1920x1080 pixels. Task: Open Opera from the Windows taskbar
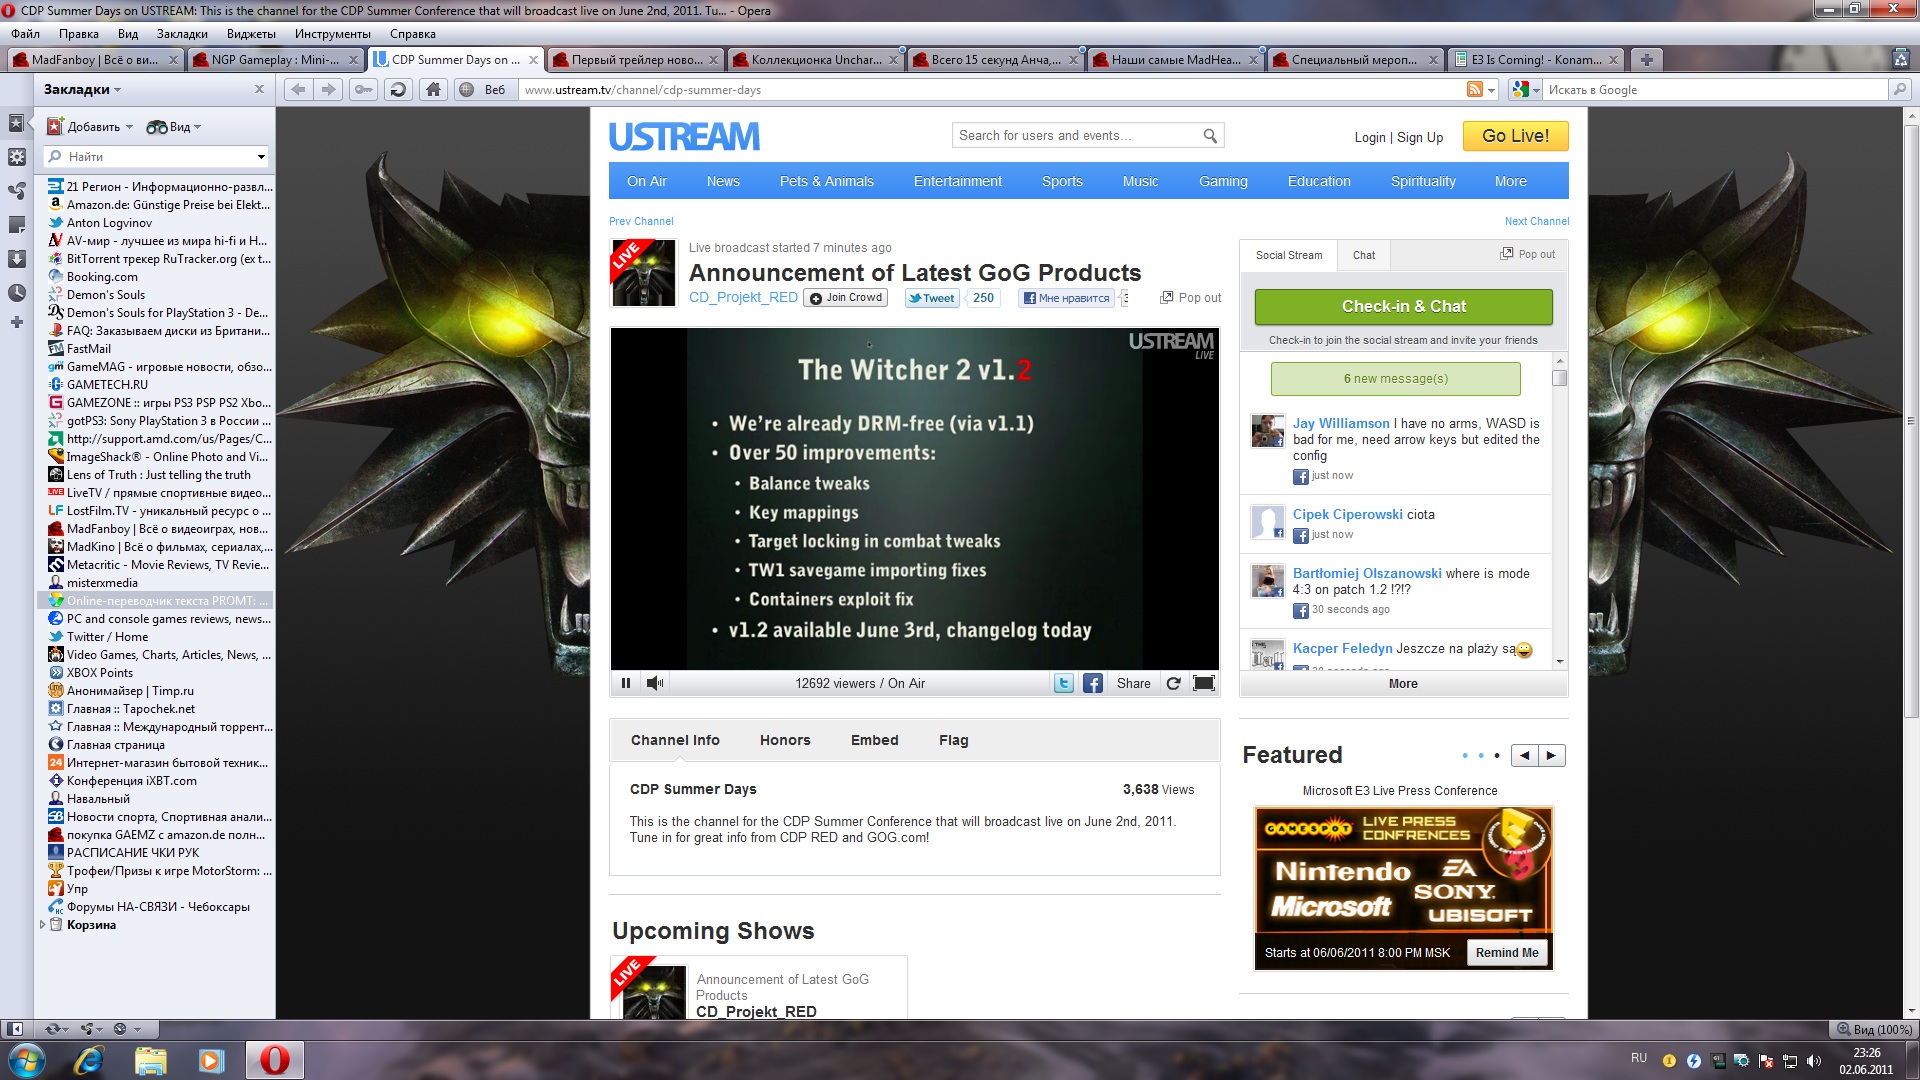pyautogui.click(x=274, y=1060)
